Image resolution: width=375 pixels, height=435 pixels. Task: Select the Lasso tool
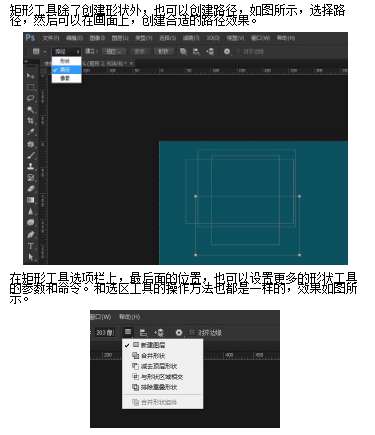pos(31,98)
